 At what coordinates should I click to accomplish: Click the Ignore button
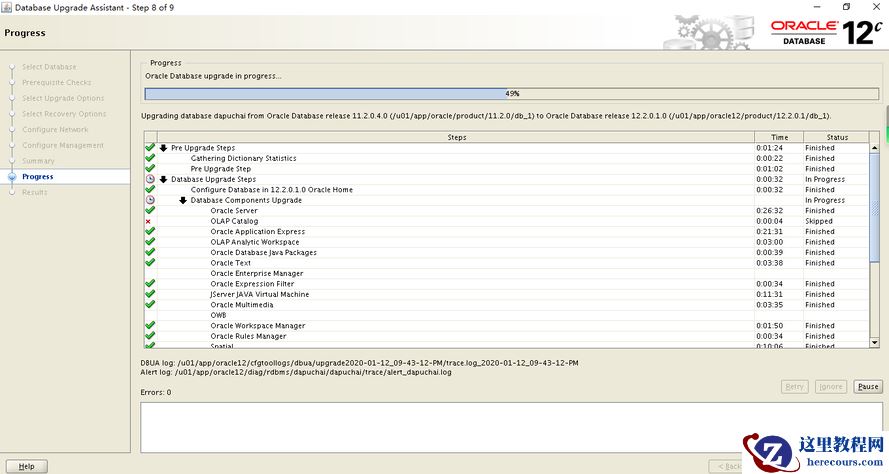pos(831,387)
